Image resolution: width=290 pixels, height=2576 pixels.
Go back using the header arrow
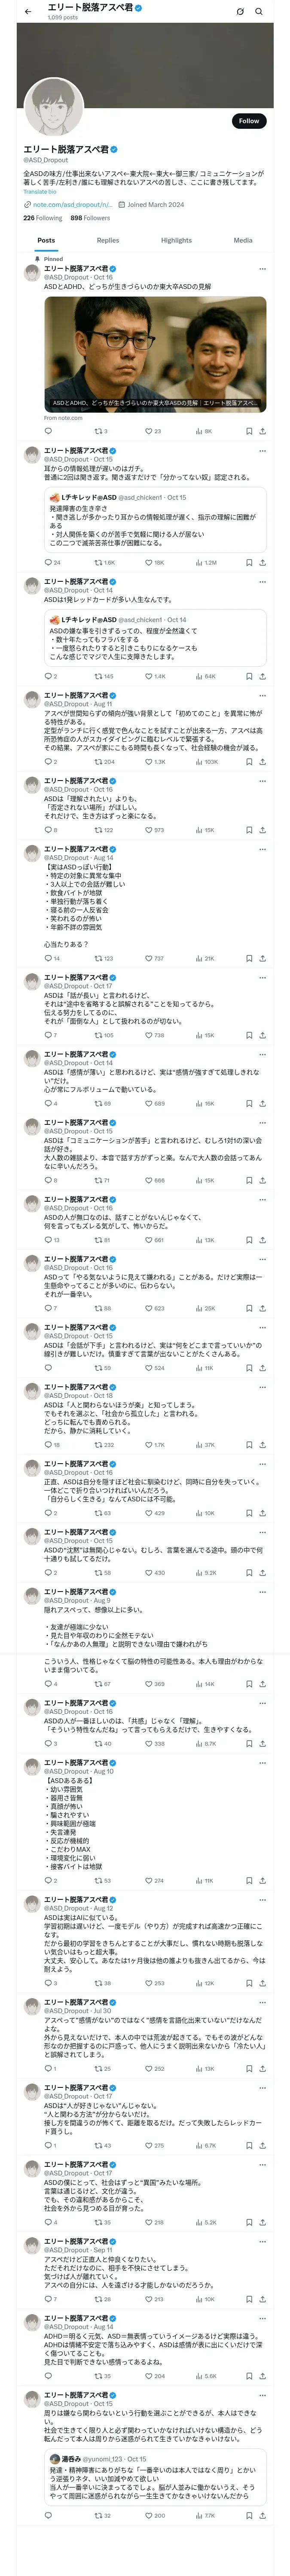[27, 12]
